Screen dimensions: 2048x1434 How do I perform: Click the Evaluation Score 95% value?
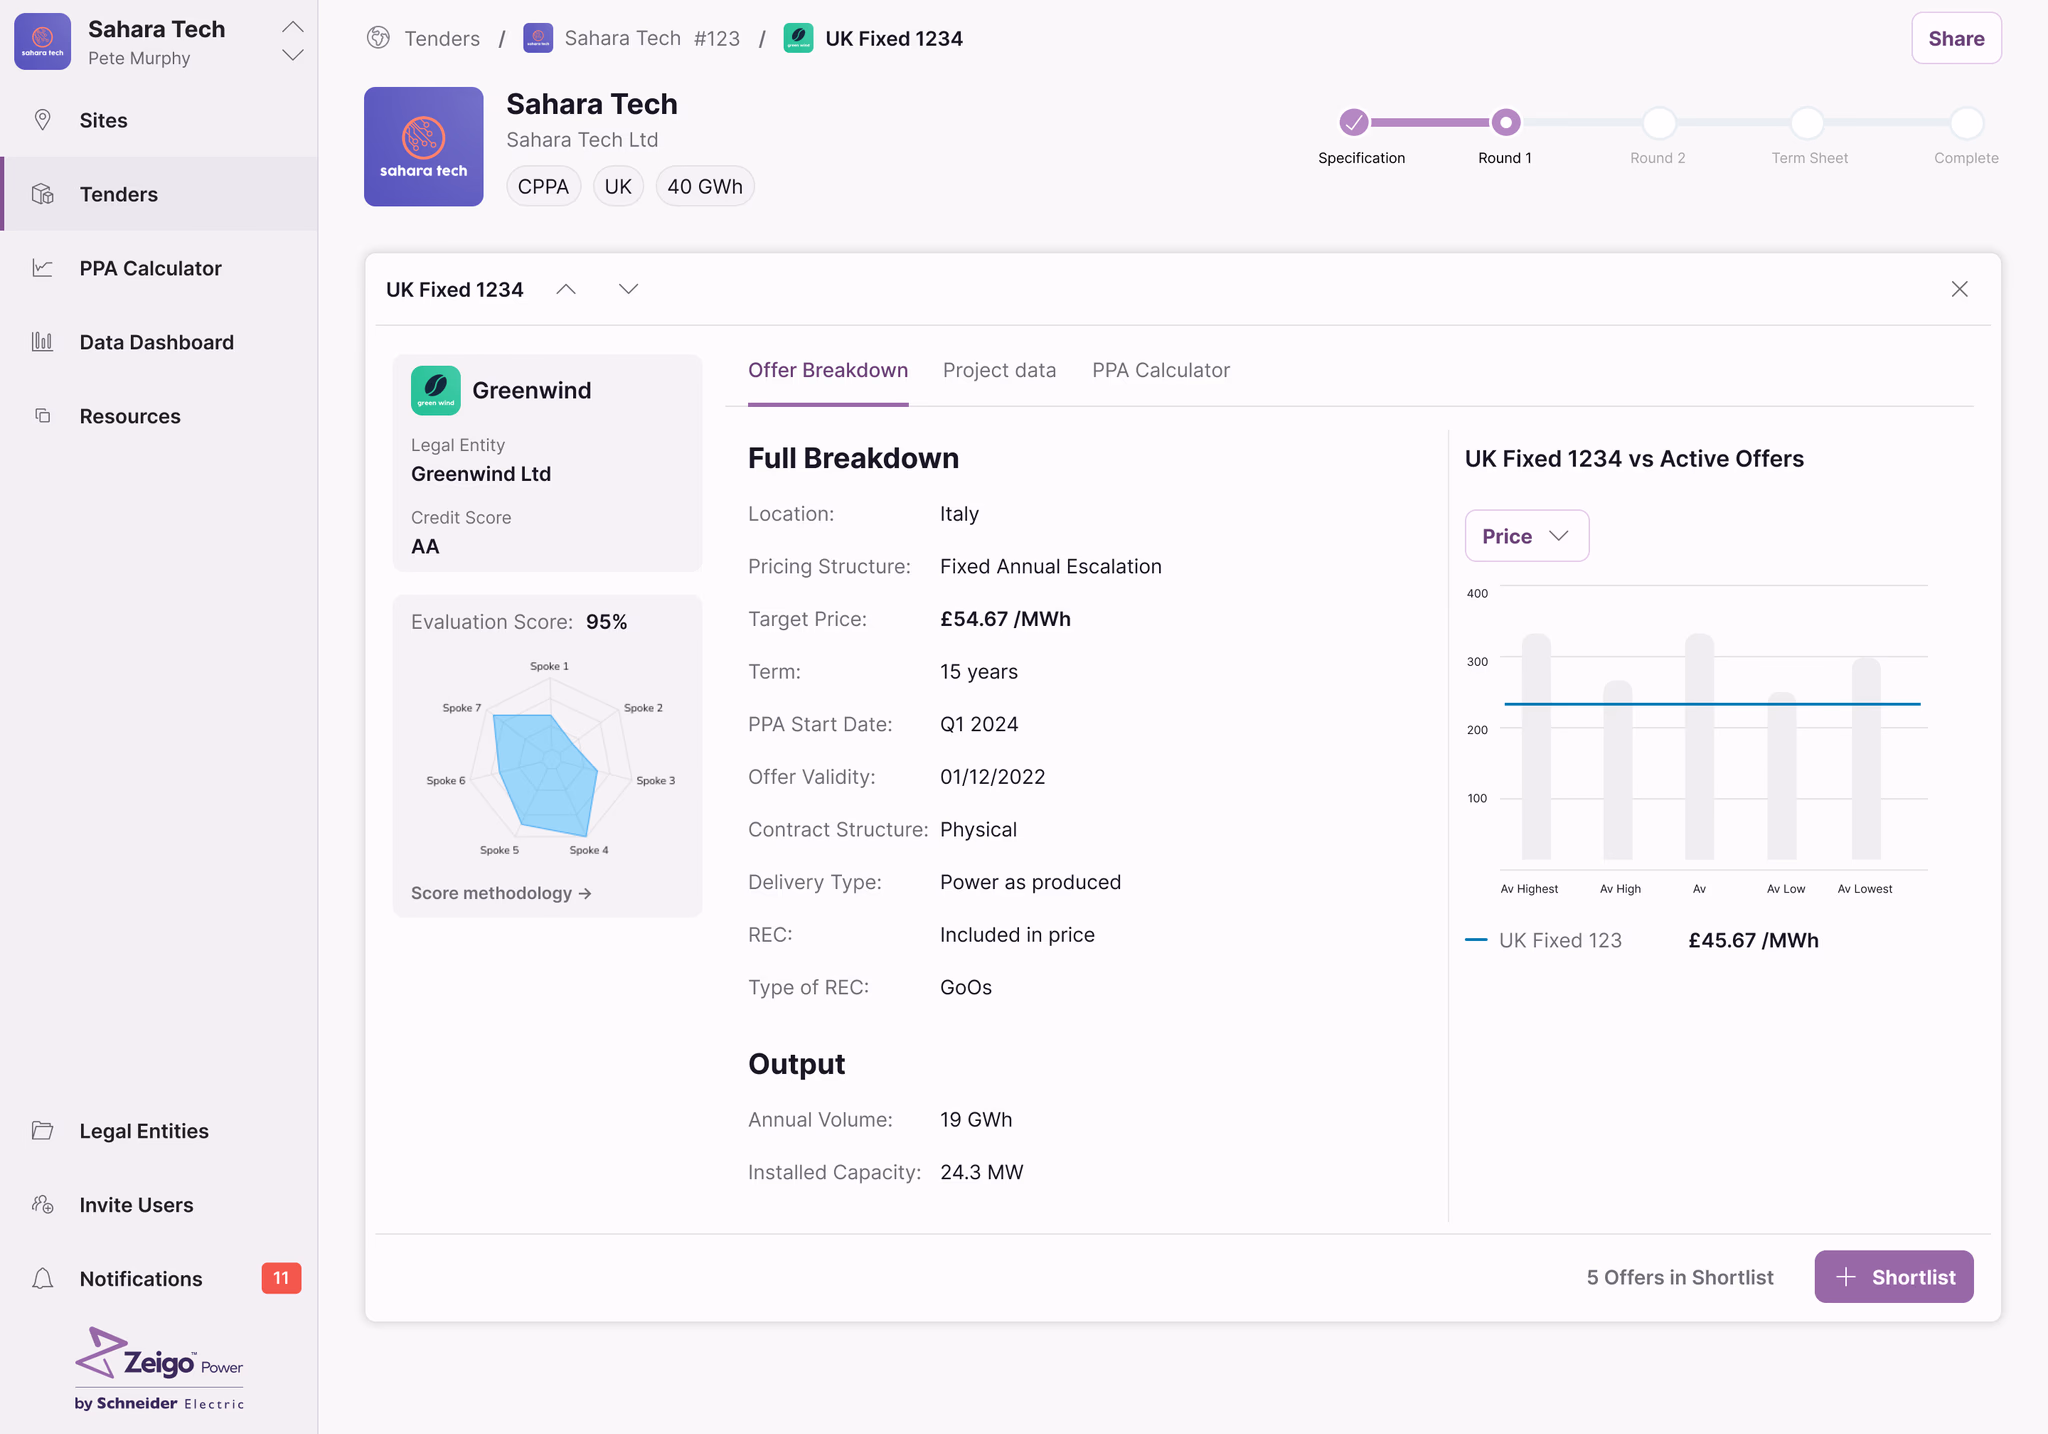[x=607, y=622]
